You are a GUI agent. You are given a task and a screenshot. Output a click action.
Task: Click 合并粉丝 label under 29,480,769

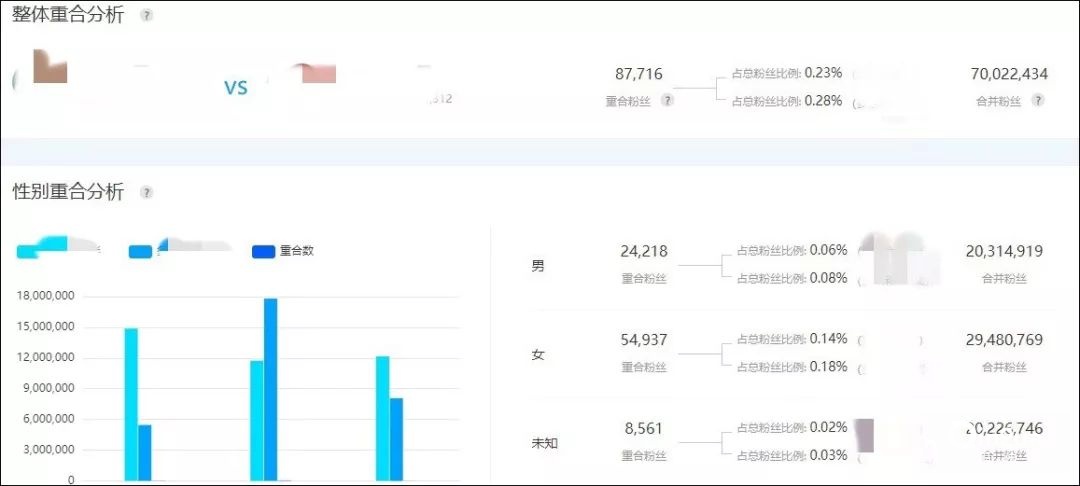pos(1004,368)
